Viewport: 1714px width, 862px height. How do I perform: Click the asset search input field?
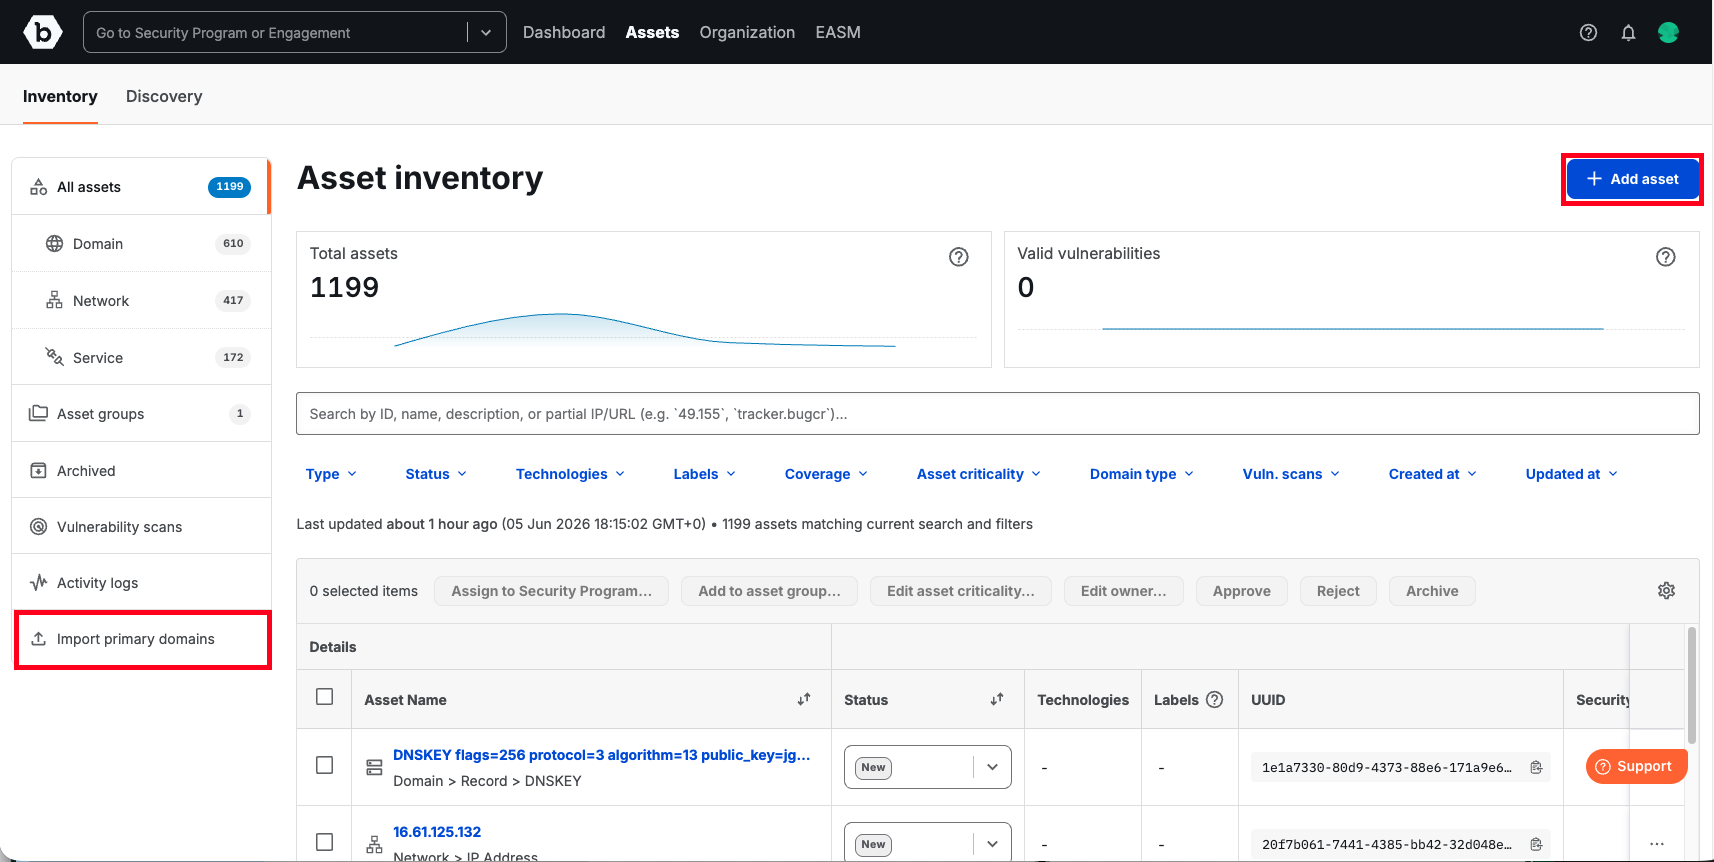click(997, 414)
